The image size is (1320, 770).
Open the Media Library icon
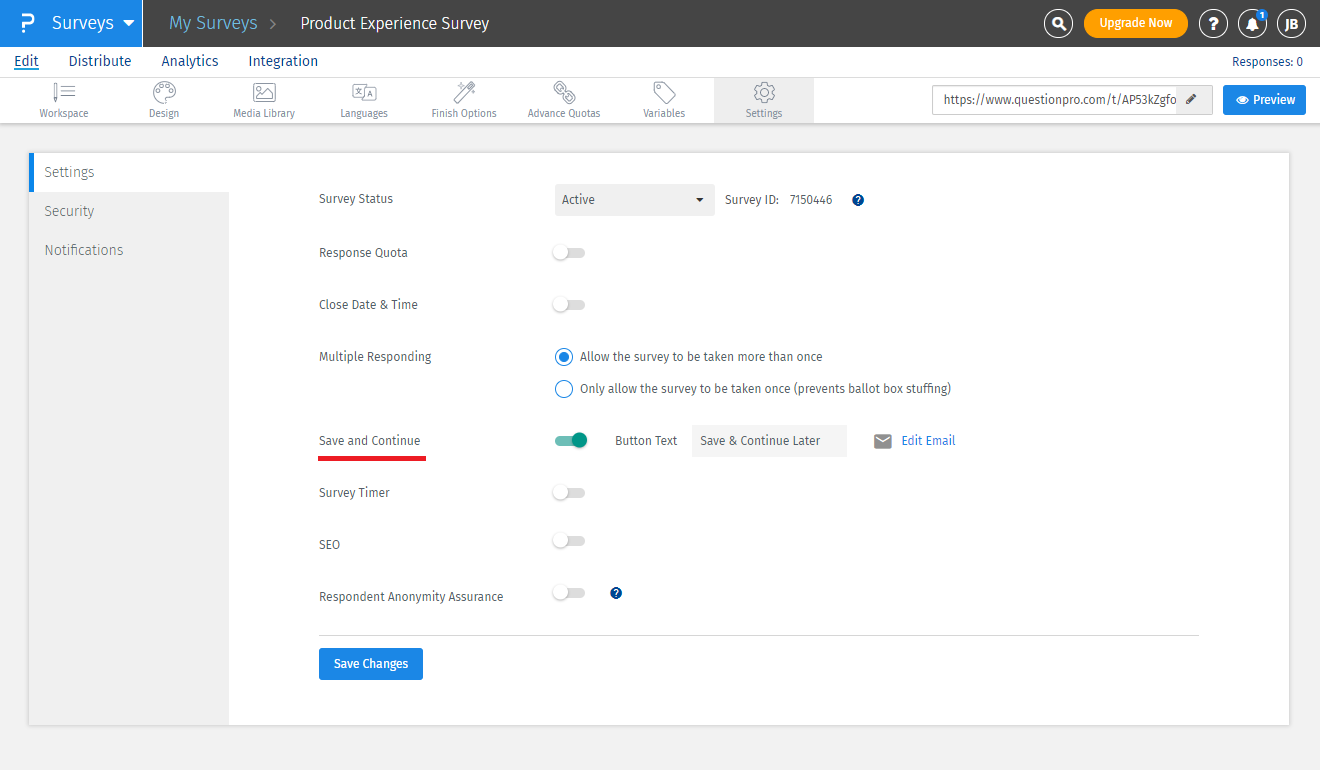(x=263, y=92)
